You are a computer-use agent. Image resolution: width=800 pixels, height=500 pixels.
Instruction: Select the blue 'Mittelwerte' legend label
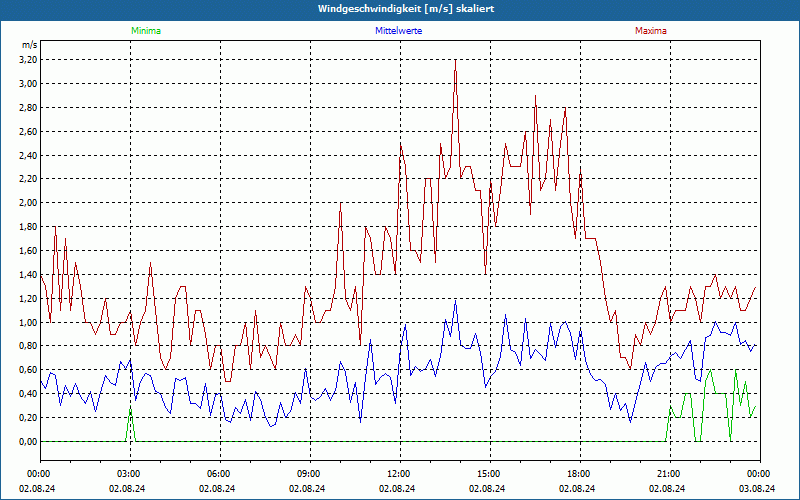click(x=398, y=31)
